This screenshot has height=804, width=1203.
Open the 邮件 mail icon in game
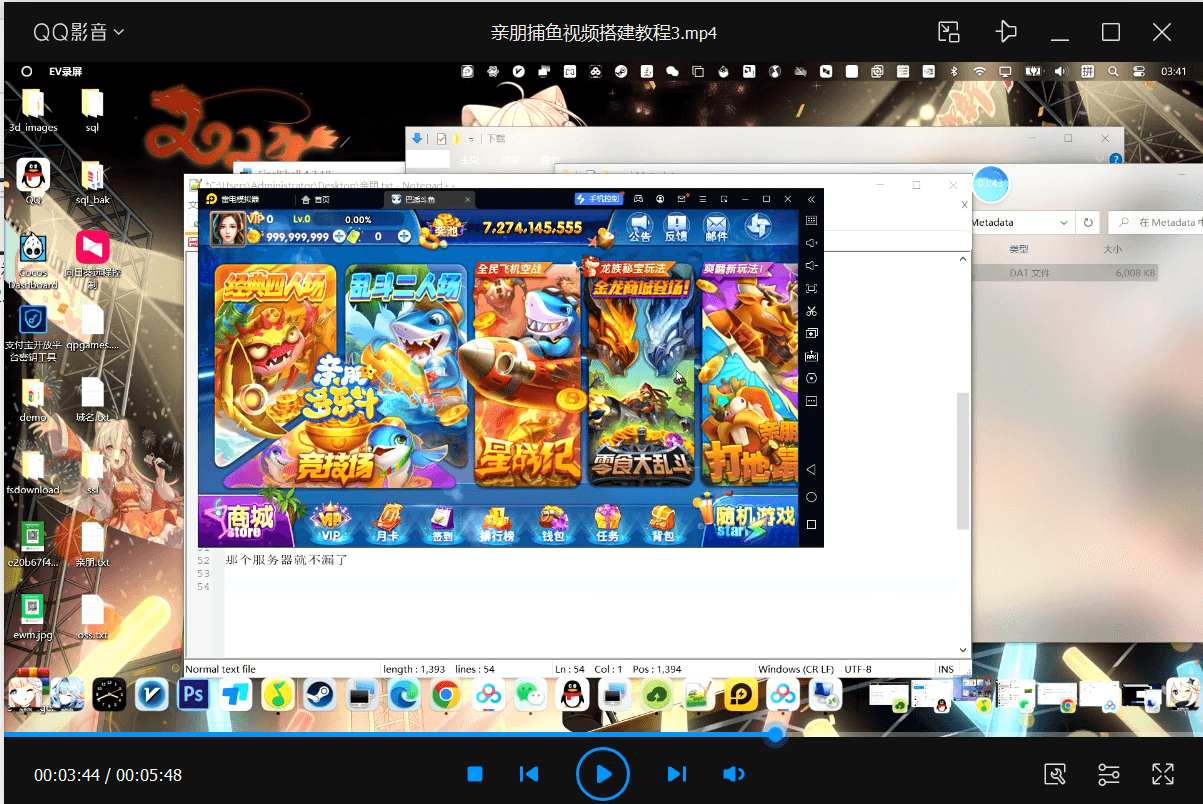(716, 227)
